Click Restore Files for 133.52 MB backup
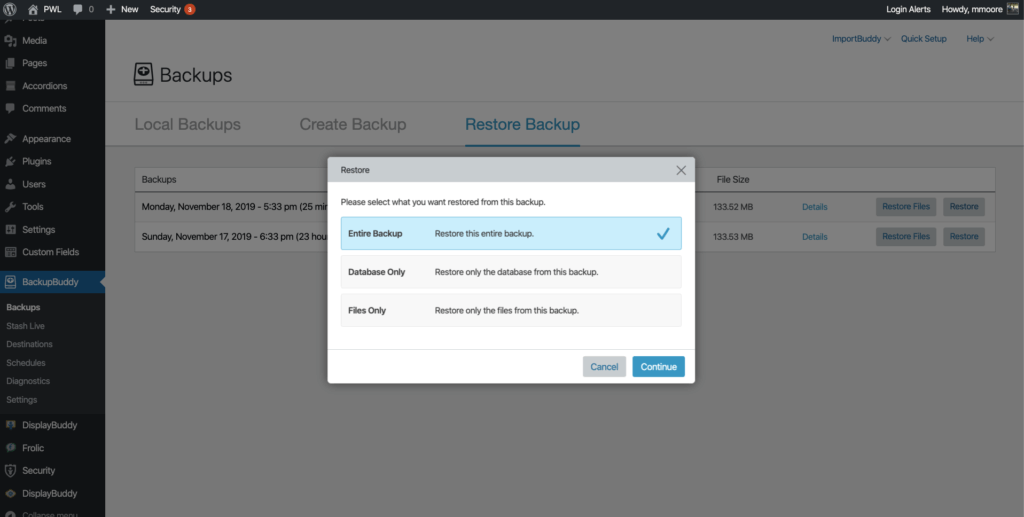 pyautogui.click(x=906, y=207)
